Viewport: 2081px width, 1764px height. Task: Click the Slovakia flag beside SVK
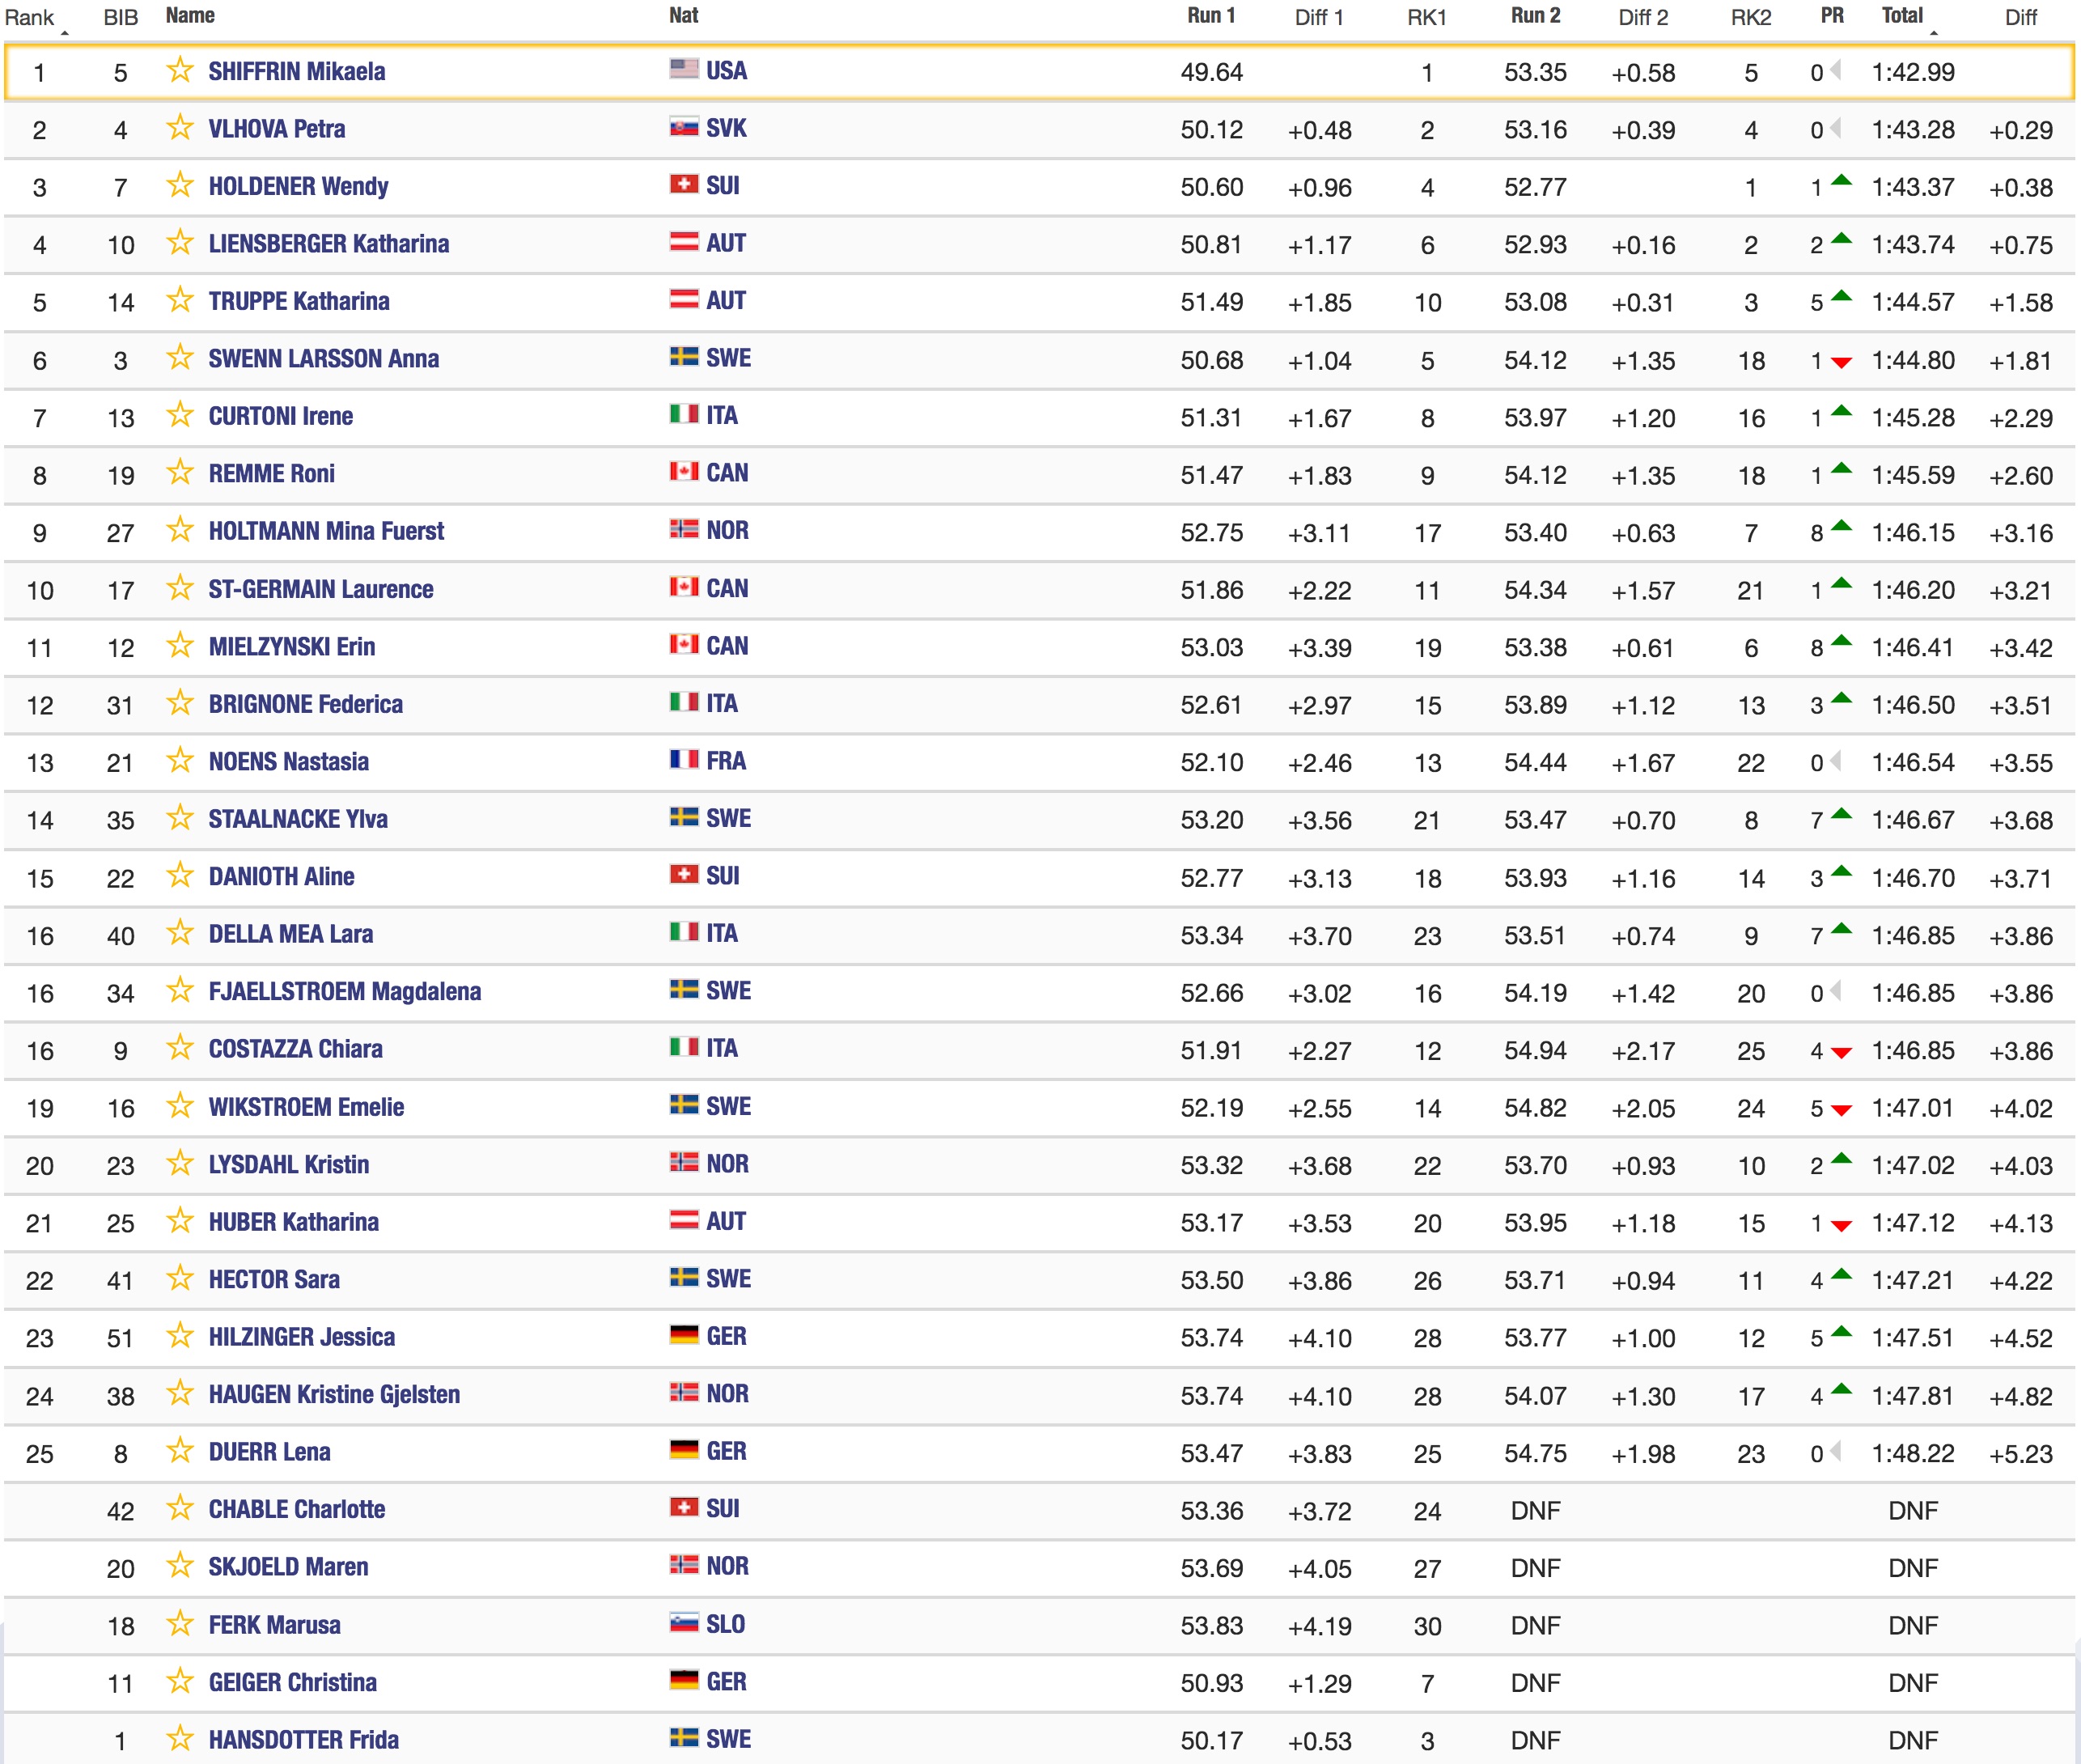tap(684, 127)
